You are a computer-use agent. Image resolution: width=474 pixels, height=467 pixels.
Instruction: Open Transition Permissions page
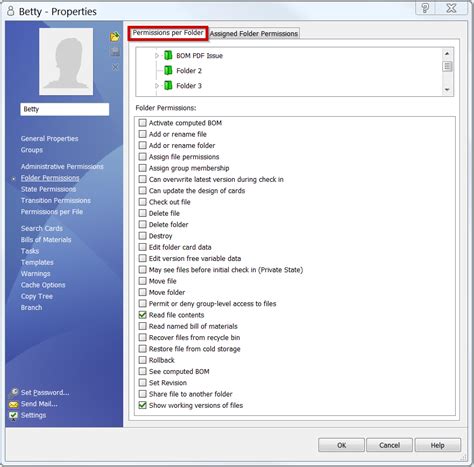click(x=56, y=200)
